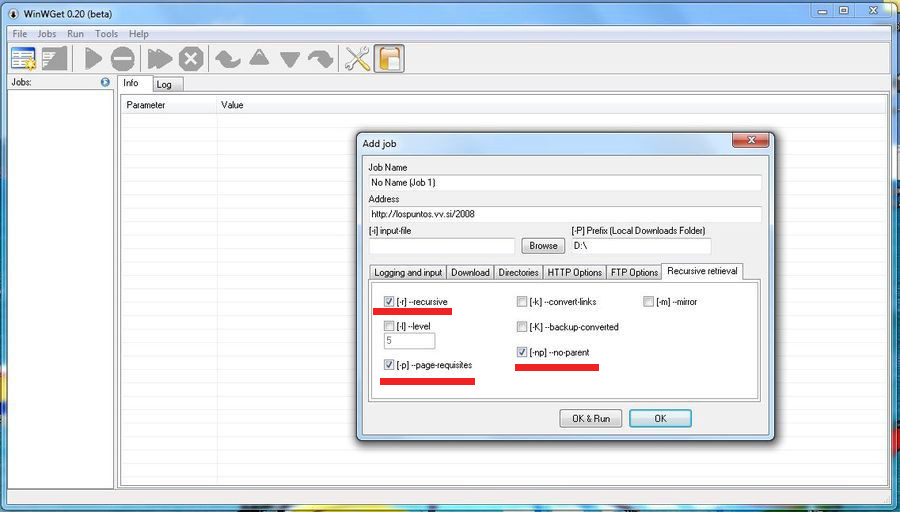
Task: Run all jobs with double-arrow icon
Action: (160, 59)
